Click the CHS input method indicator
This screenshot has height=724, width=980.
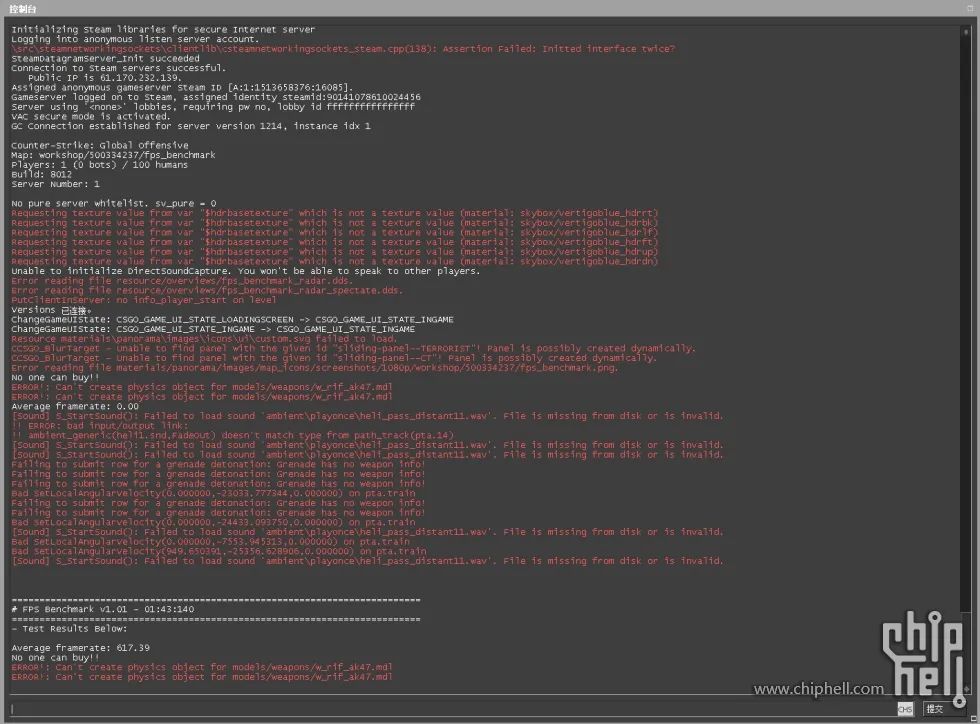click(x=905, y=709)
